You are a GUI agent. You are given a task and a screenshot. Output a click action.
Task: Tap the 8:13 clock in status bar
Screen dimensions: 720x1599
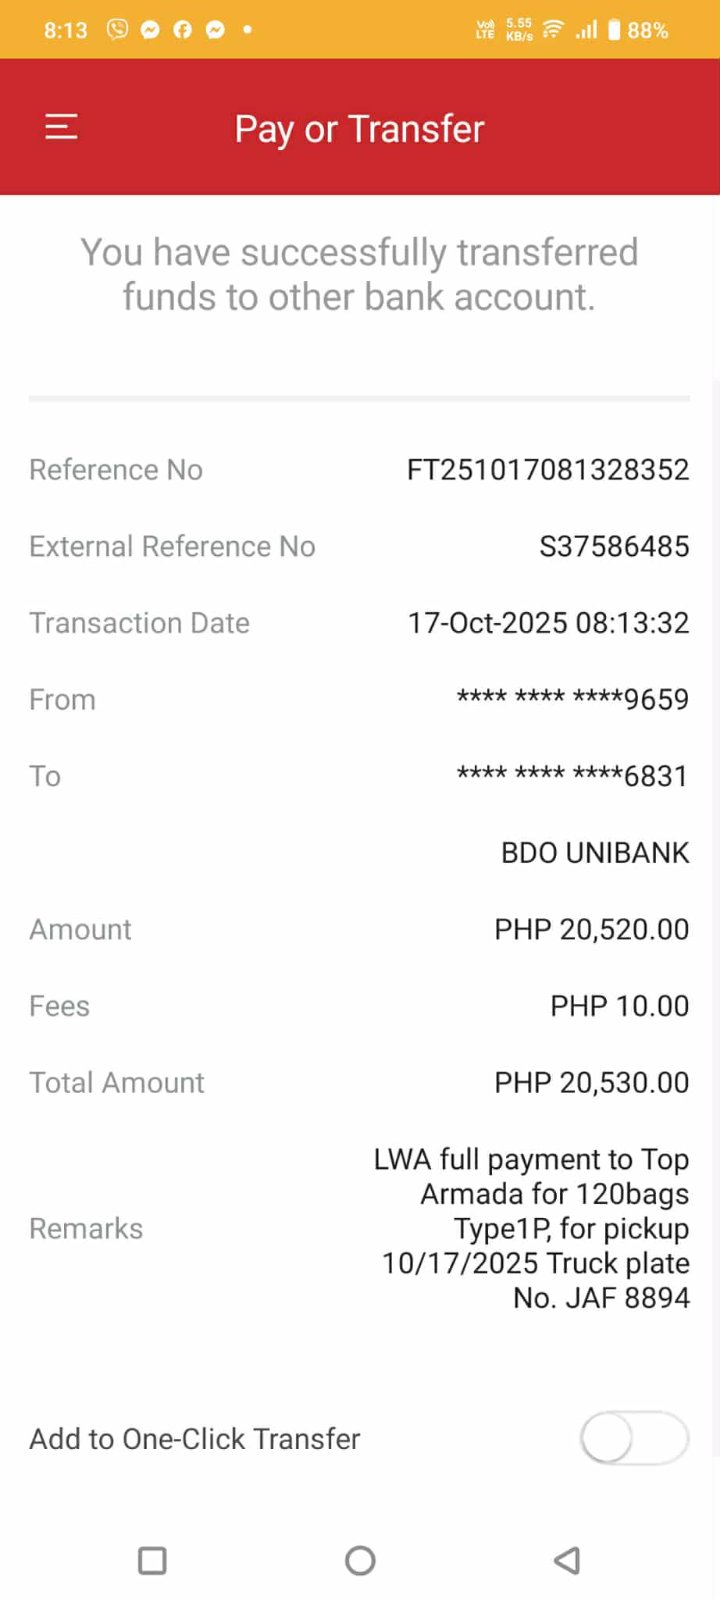(66, 30)
